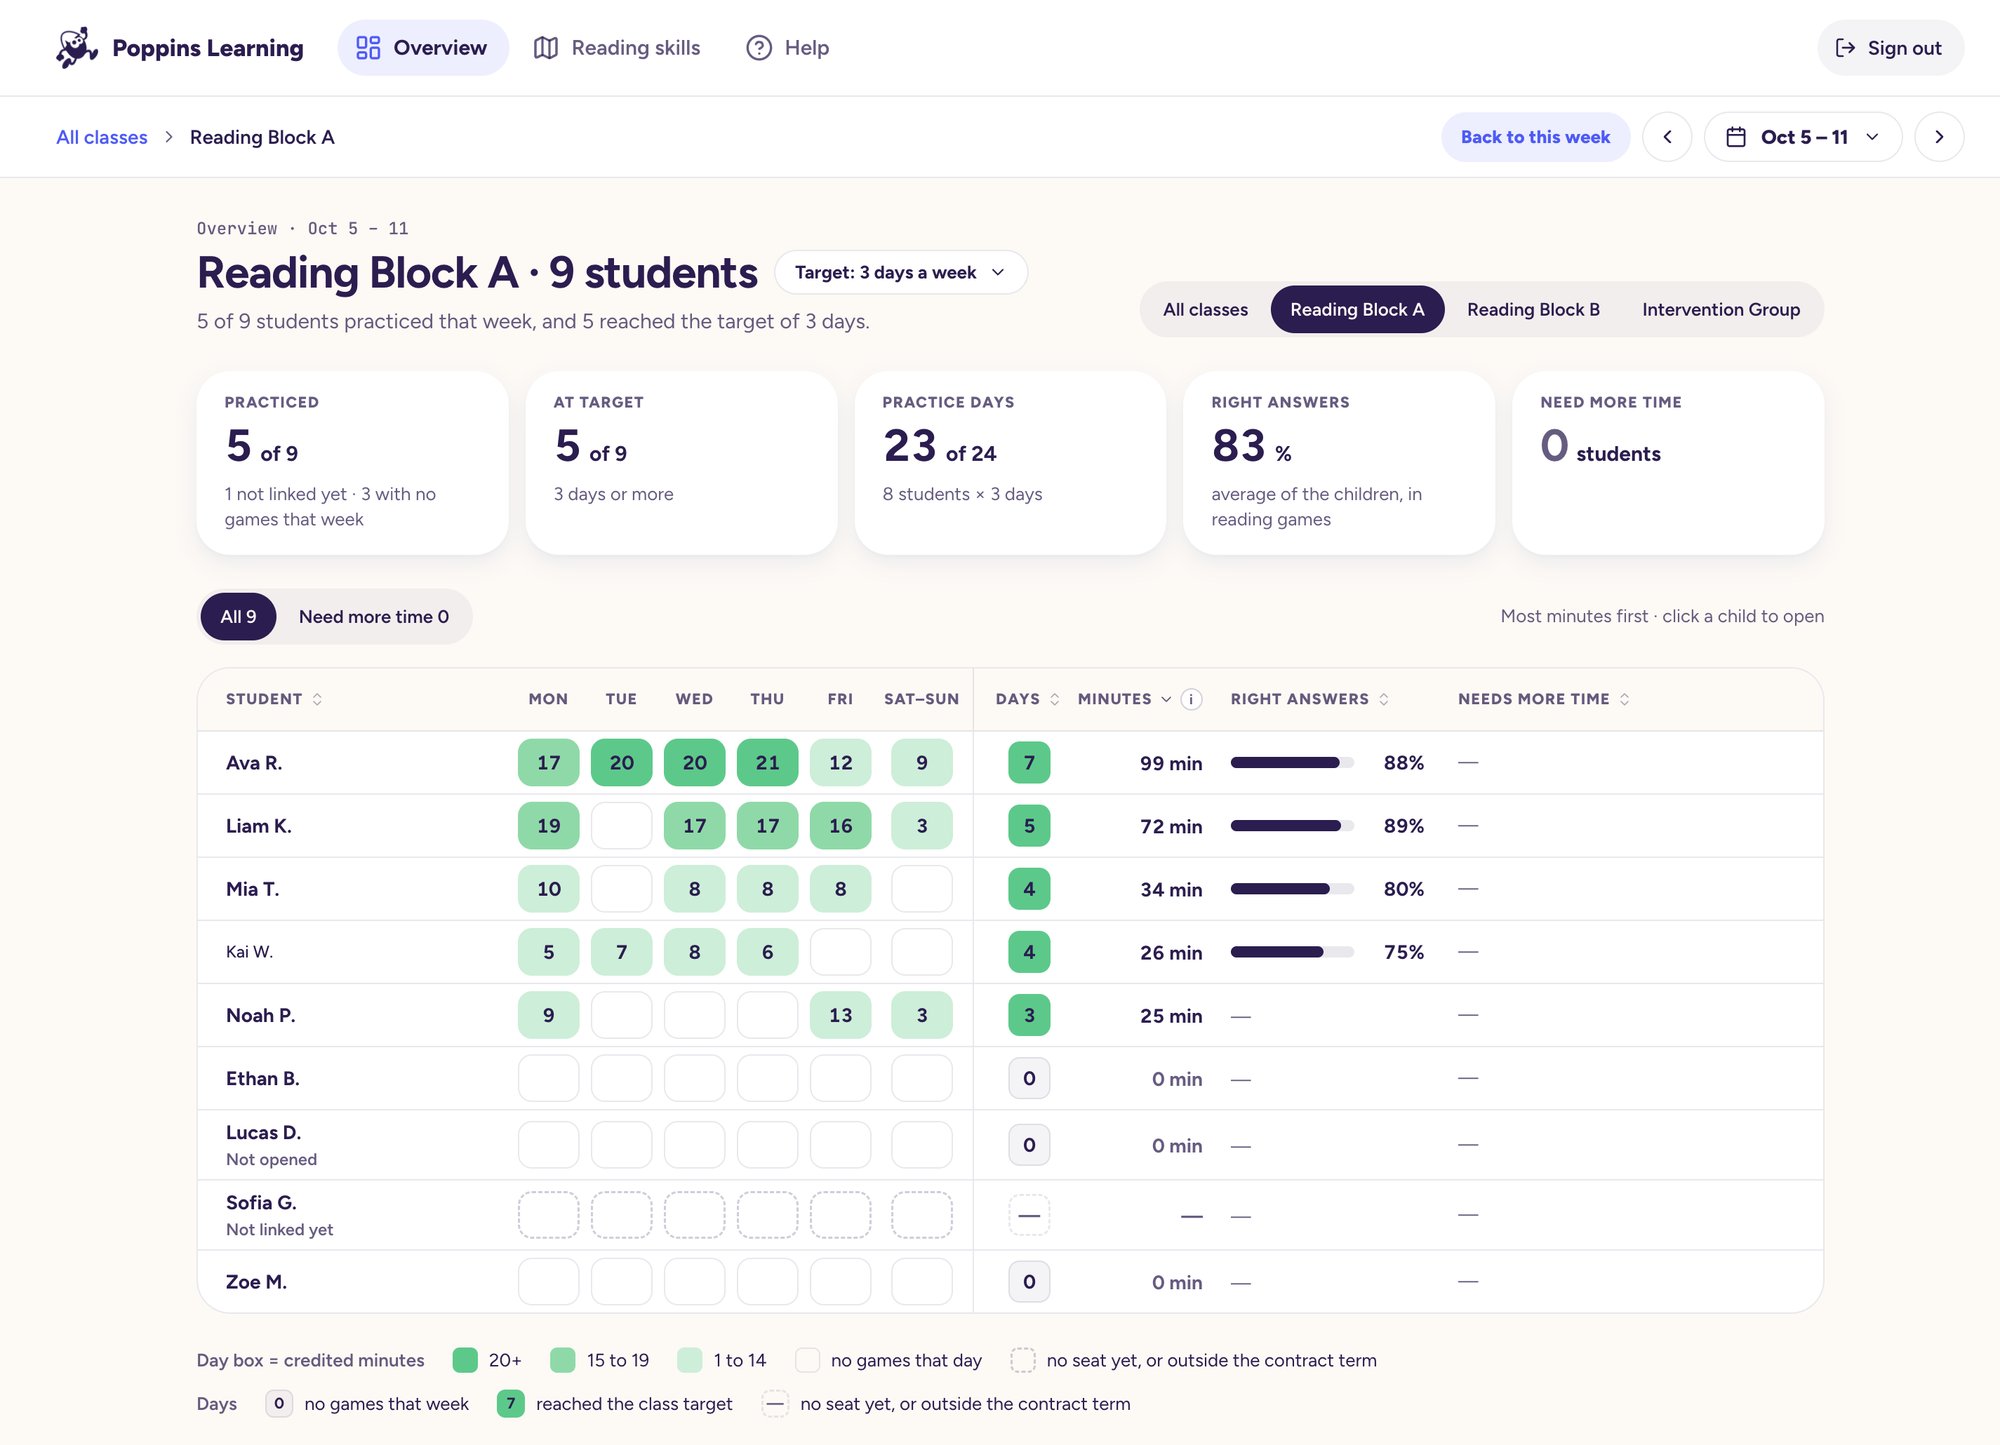
Task: Go to next week arrow
Action: click(1939, 137)
